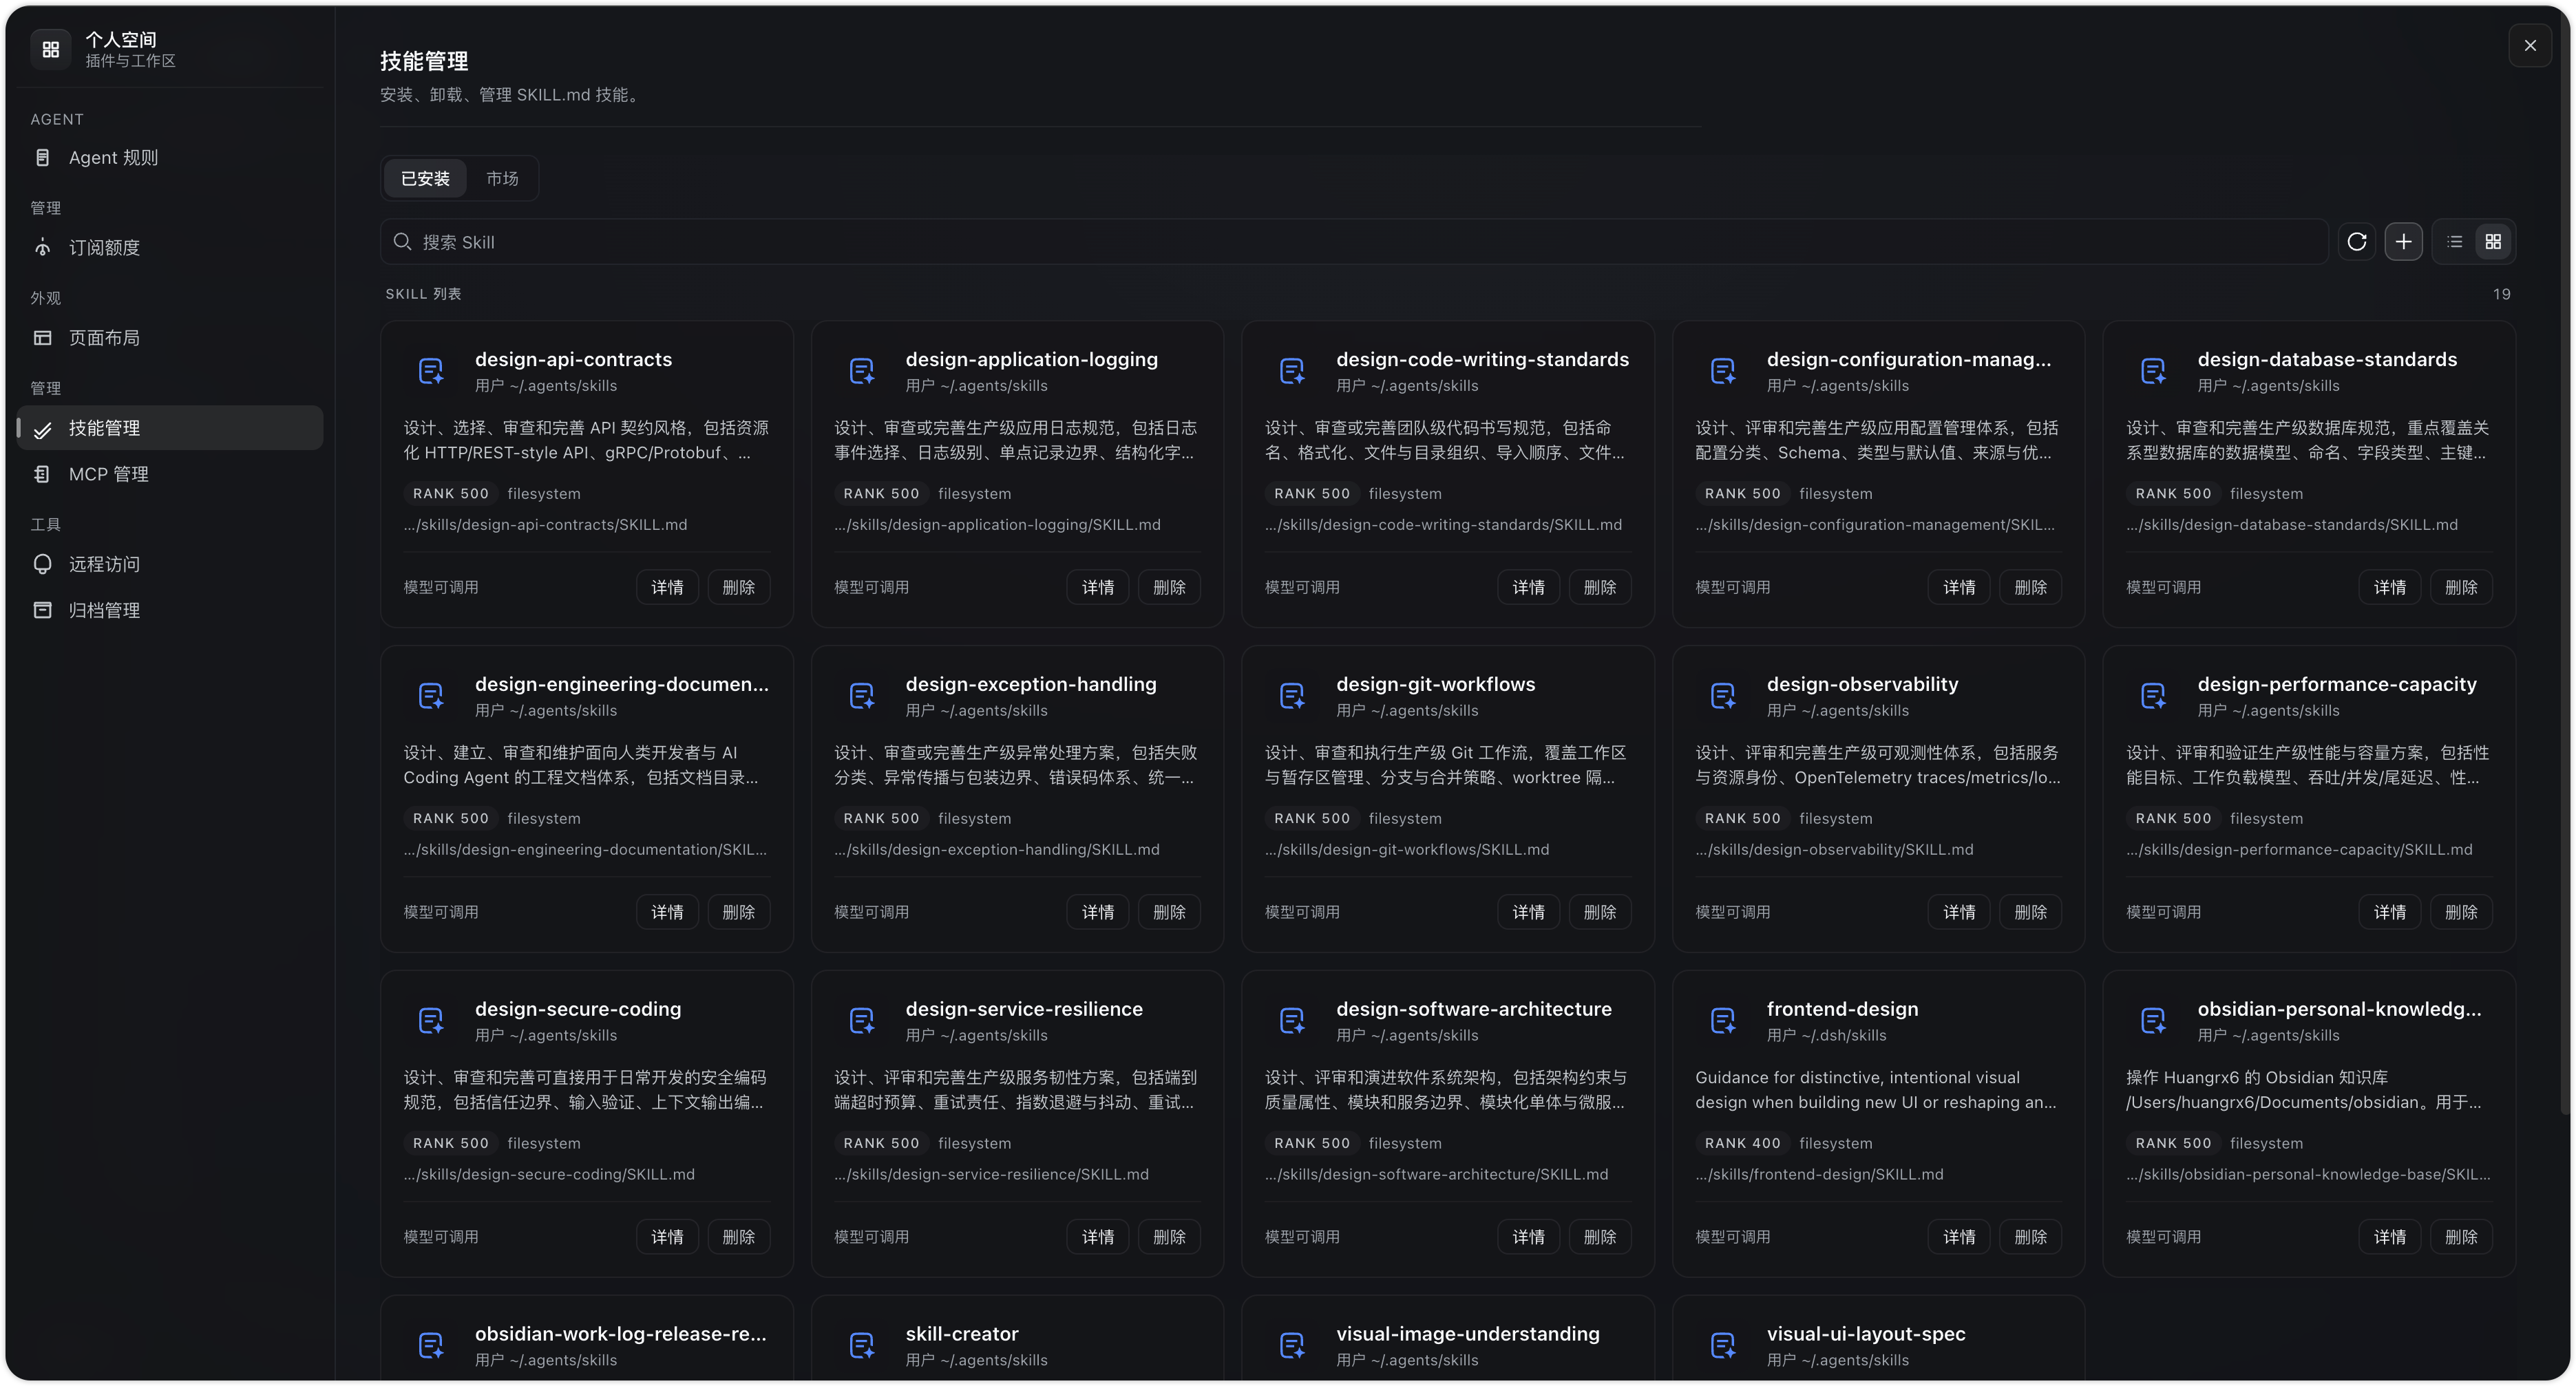The height and width of the screenshot is (1386, 2576).
Task: Click the 订阅额度 icon in the sidebar
Action: coord(42,248)
